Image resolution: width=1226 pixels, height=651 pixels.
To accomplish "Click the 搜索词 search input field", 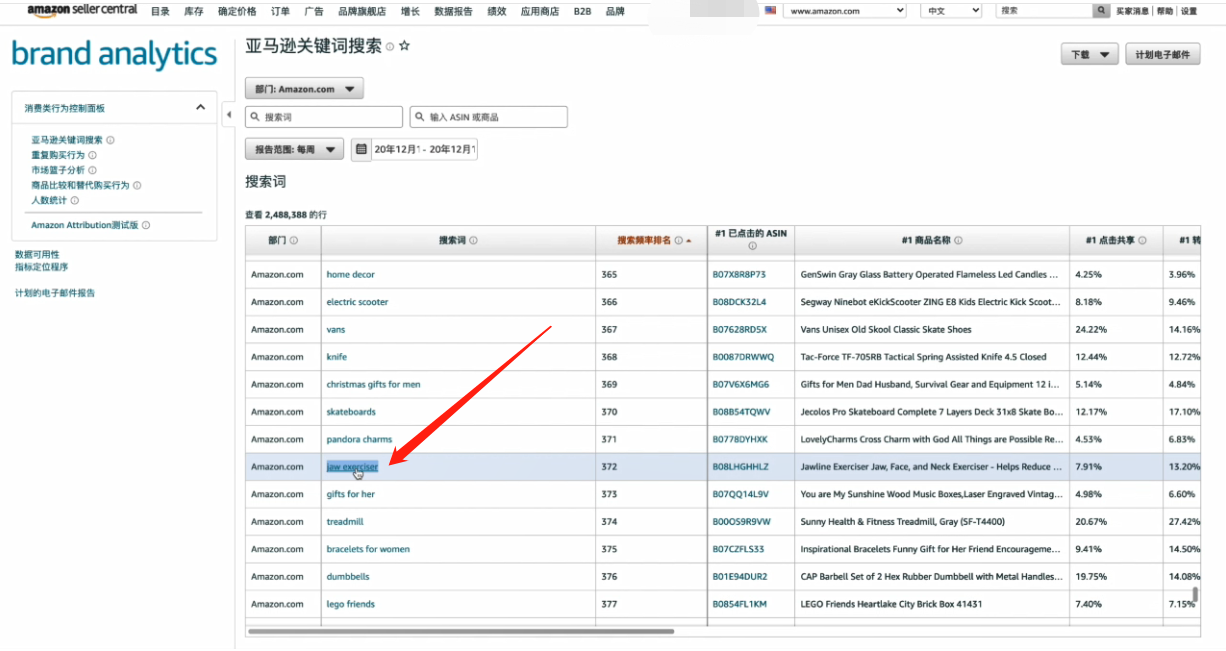I will [324, 117].
